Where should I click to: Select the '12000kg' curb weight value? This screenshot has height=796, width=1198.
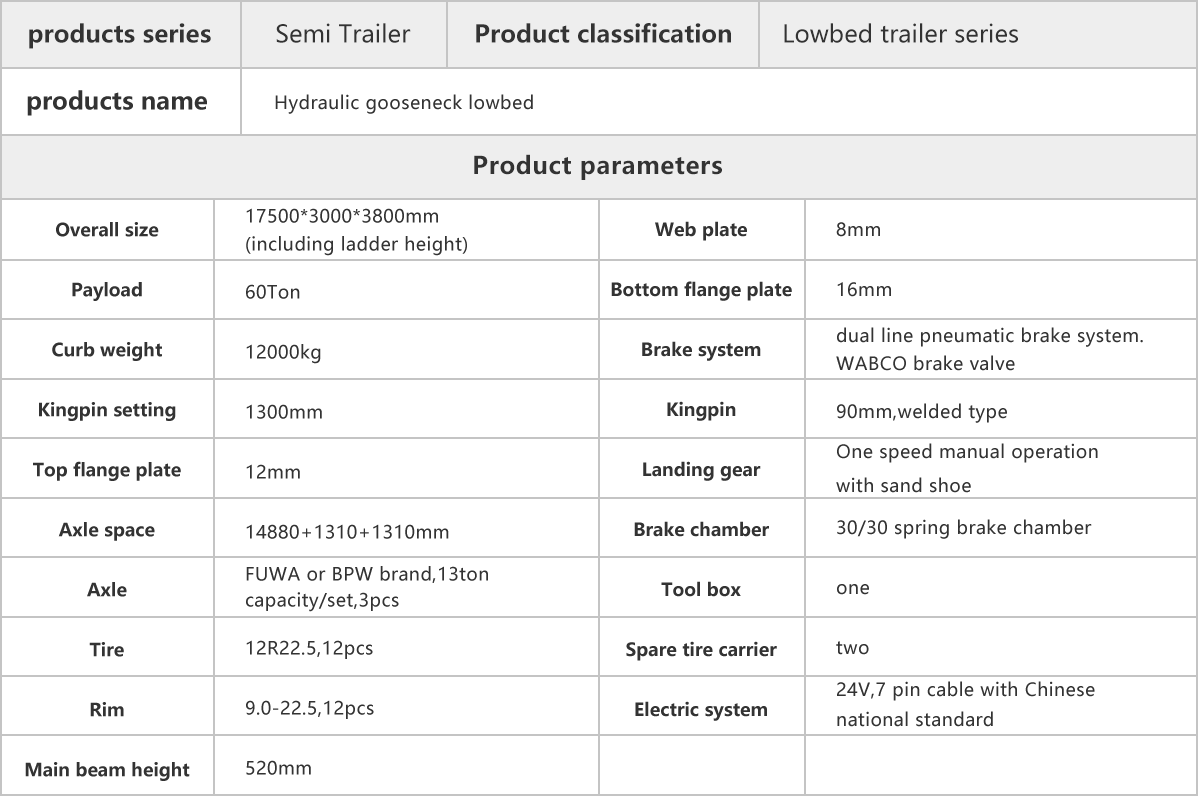283,352
